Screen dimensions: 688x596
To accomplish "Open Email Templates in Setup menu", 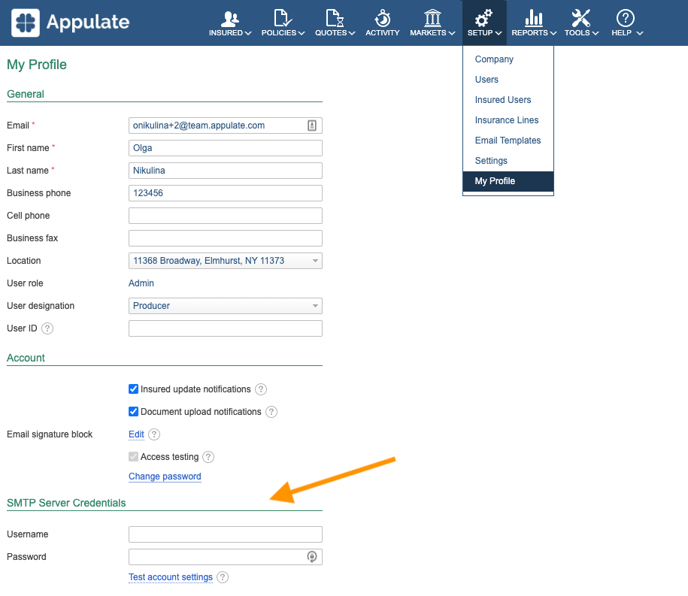I will pos(508,140).
